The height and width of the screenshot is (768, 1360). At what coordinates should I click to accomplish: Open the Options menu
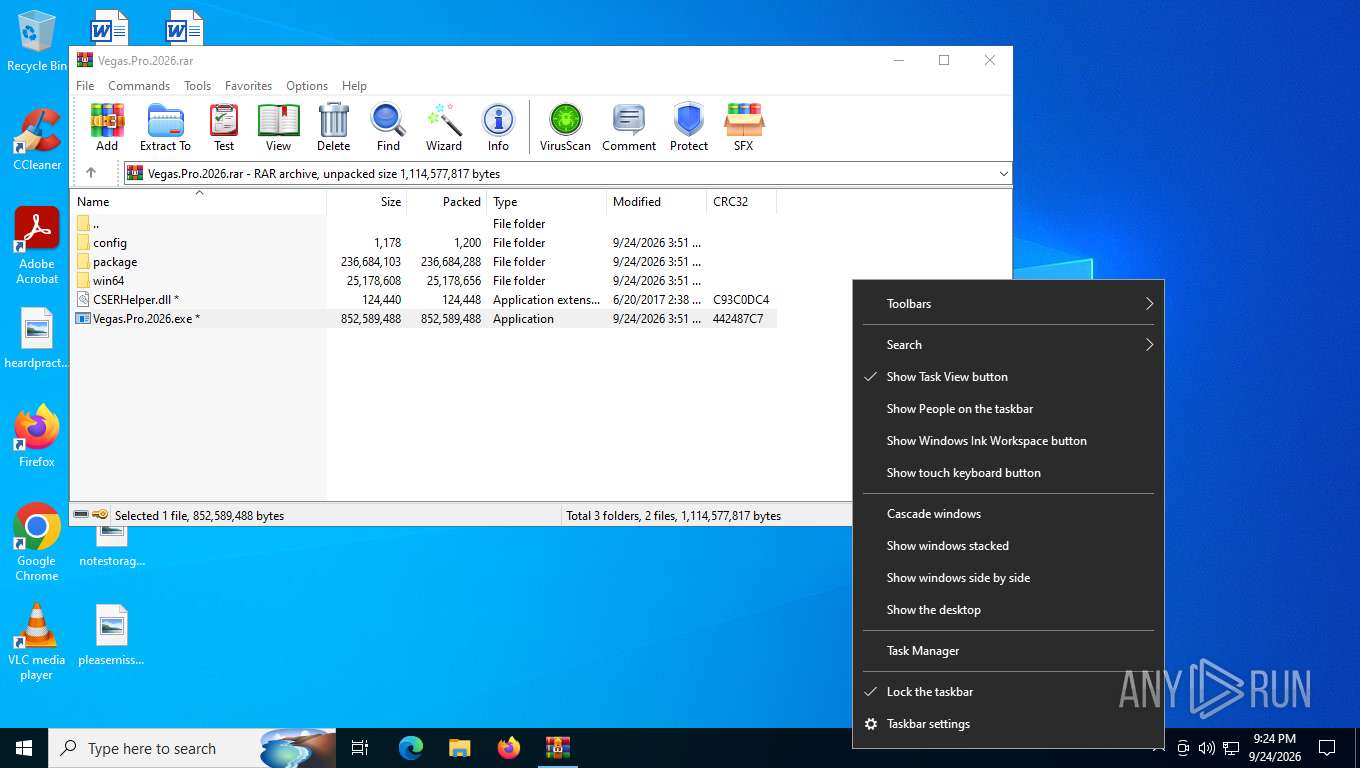click(x=307, y=86)
